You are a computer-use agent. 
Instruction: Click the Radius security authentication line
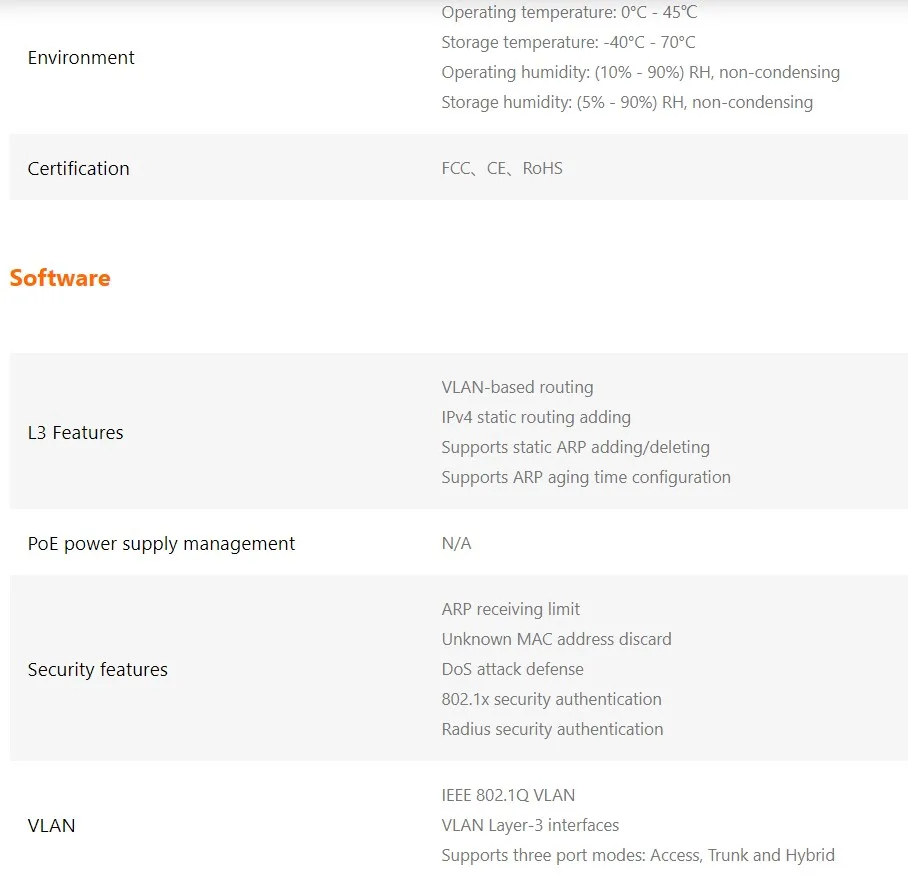(552, 730)
